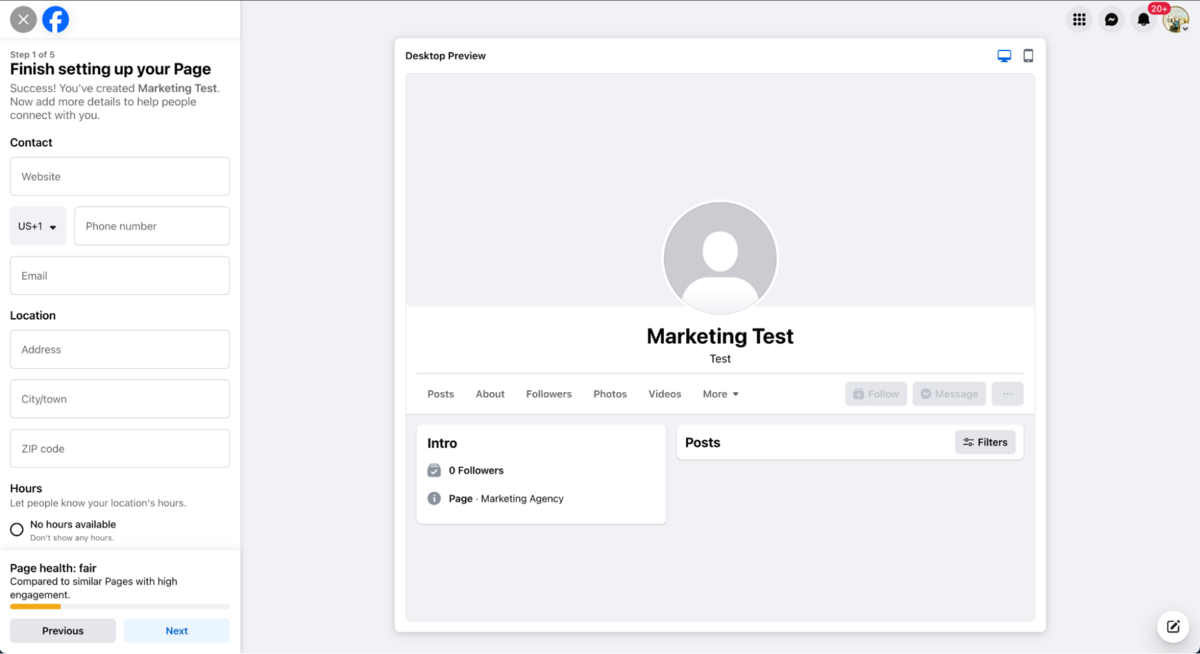The width and height of the screenshot is (1200, 654).
Task: Open the Facebook apps grid menu
Action: click(1079, 19)
